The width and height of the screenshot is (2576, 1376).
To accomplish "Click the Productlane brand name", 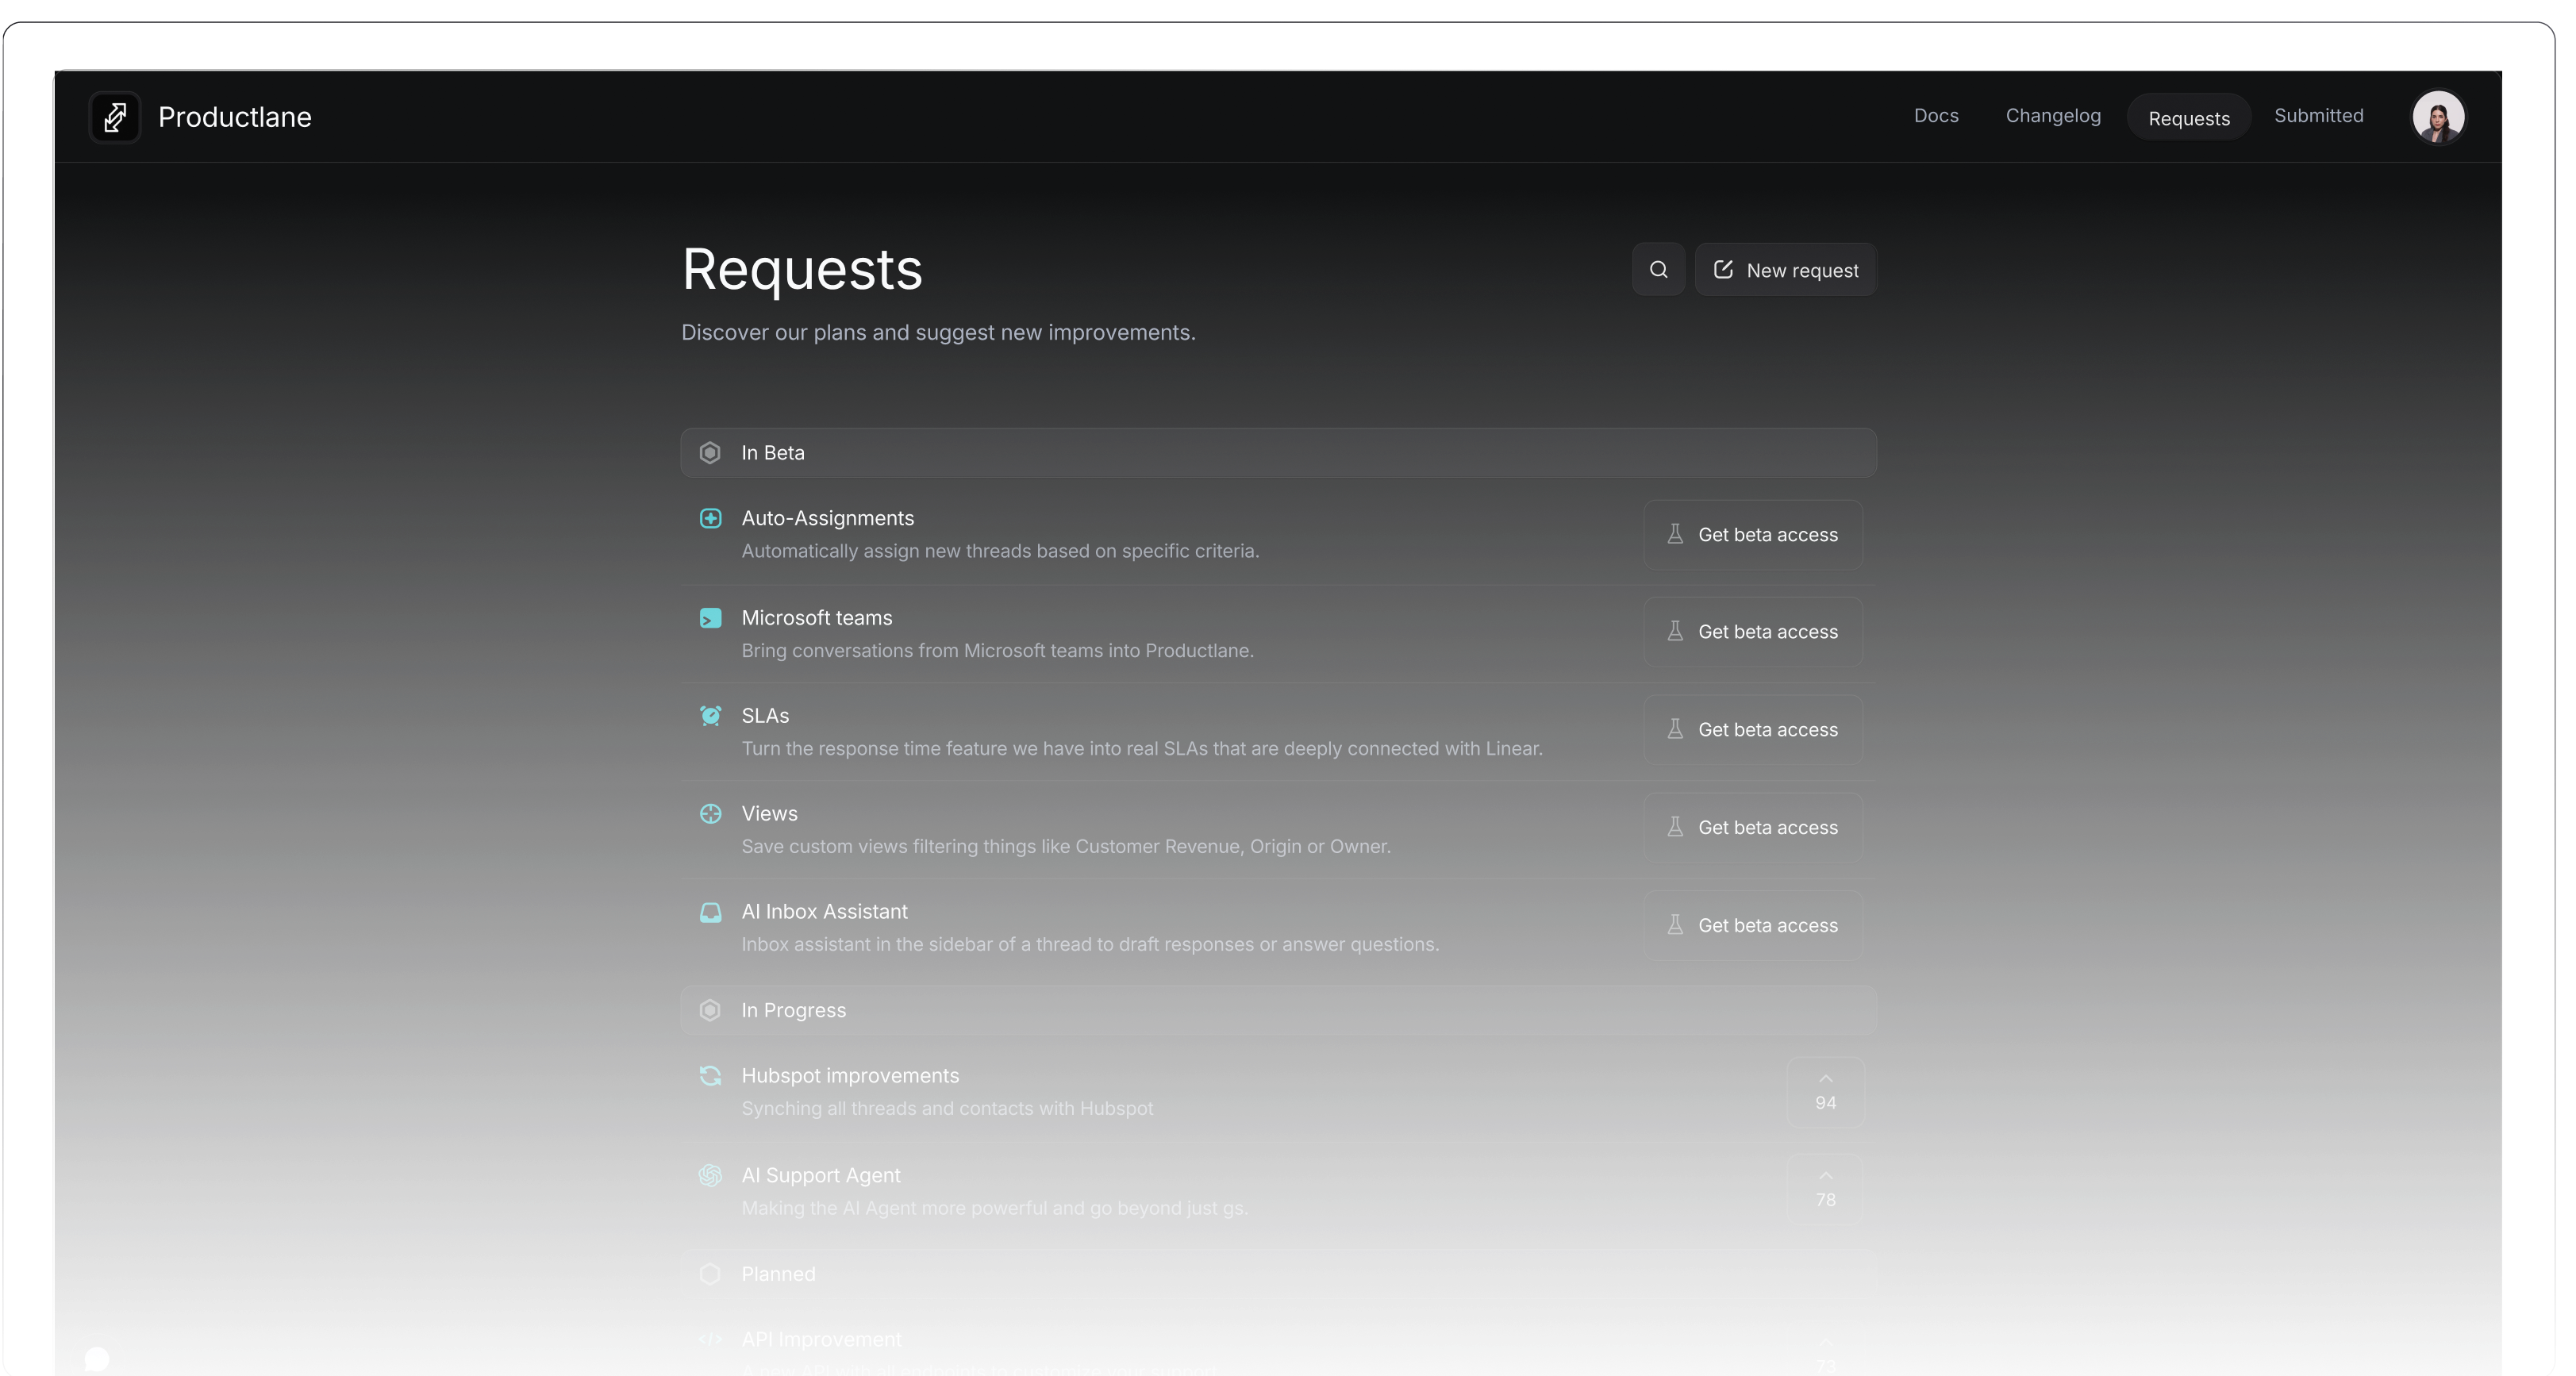I will (235, 117).
